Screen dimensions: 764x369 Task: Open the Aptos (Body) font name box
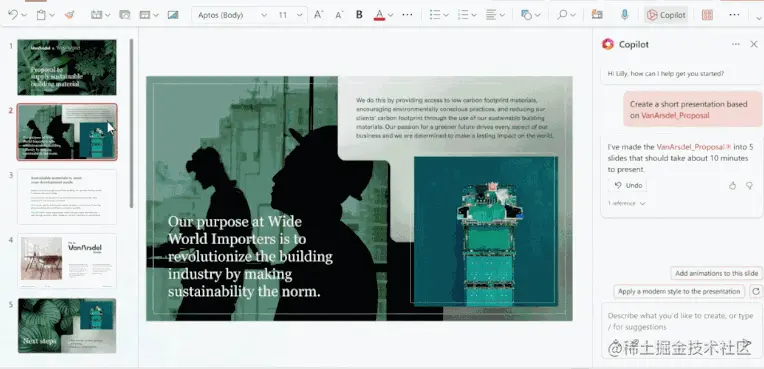coord(232,15)
